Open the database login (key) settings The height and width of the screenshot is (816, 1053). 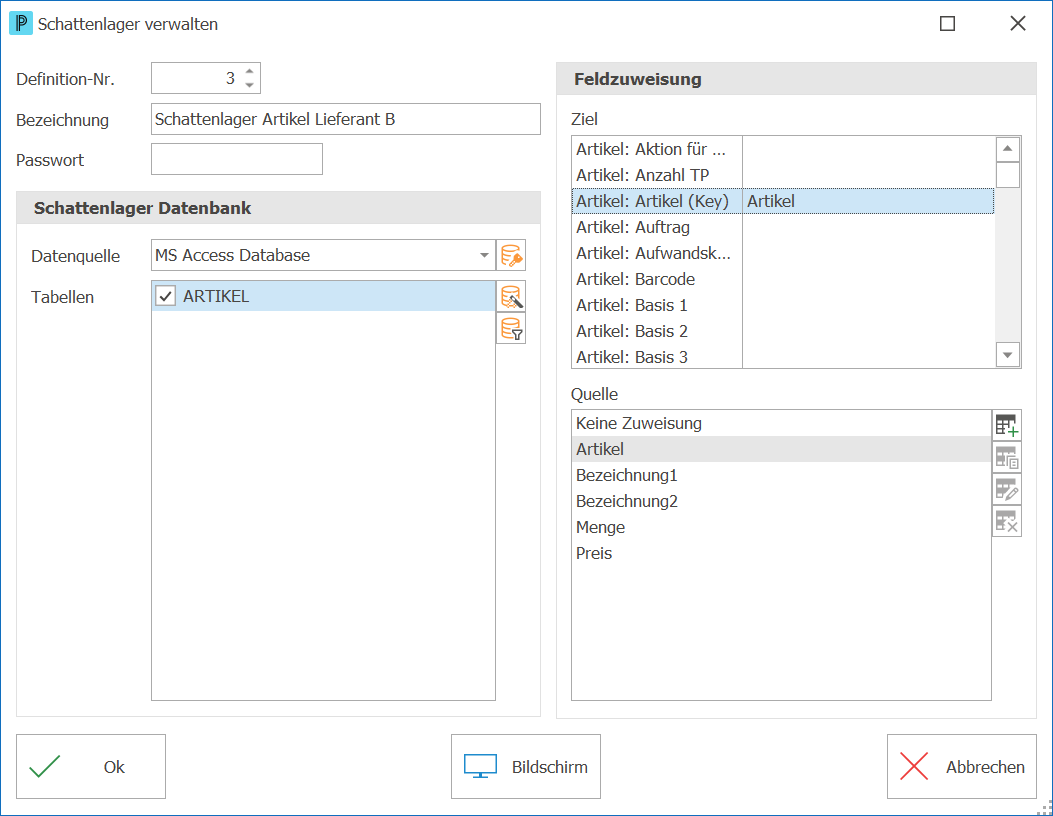point(511,256)
